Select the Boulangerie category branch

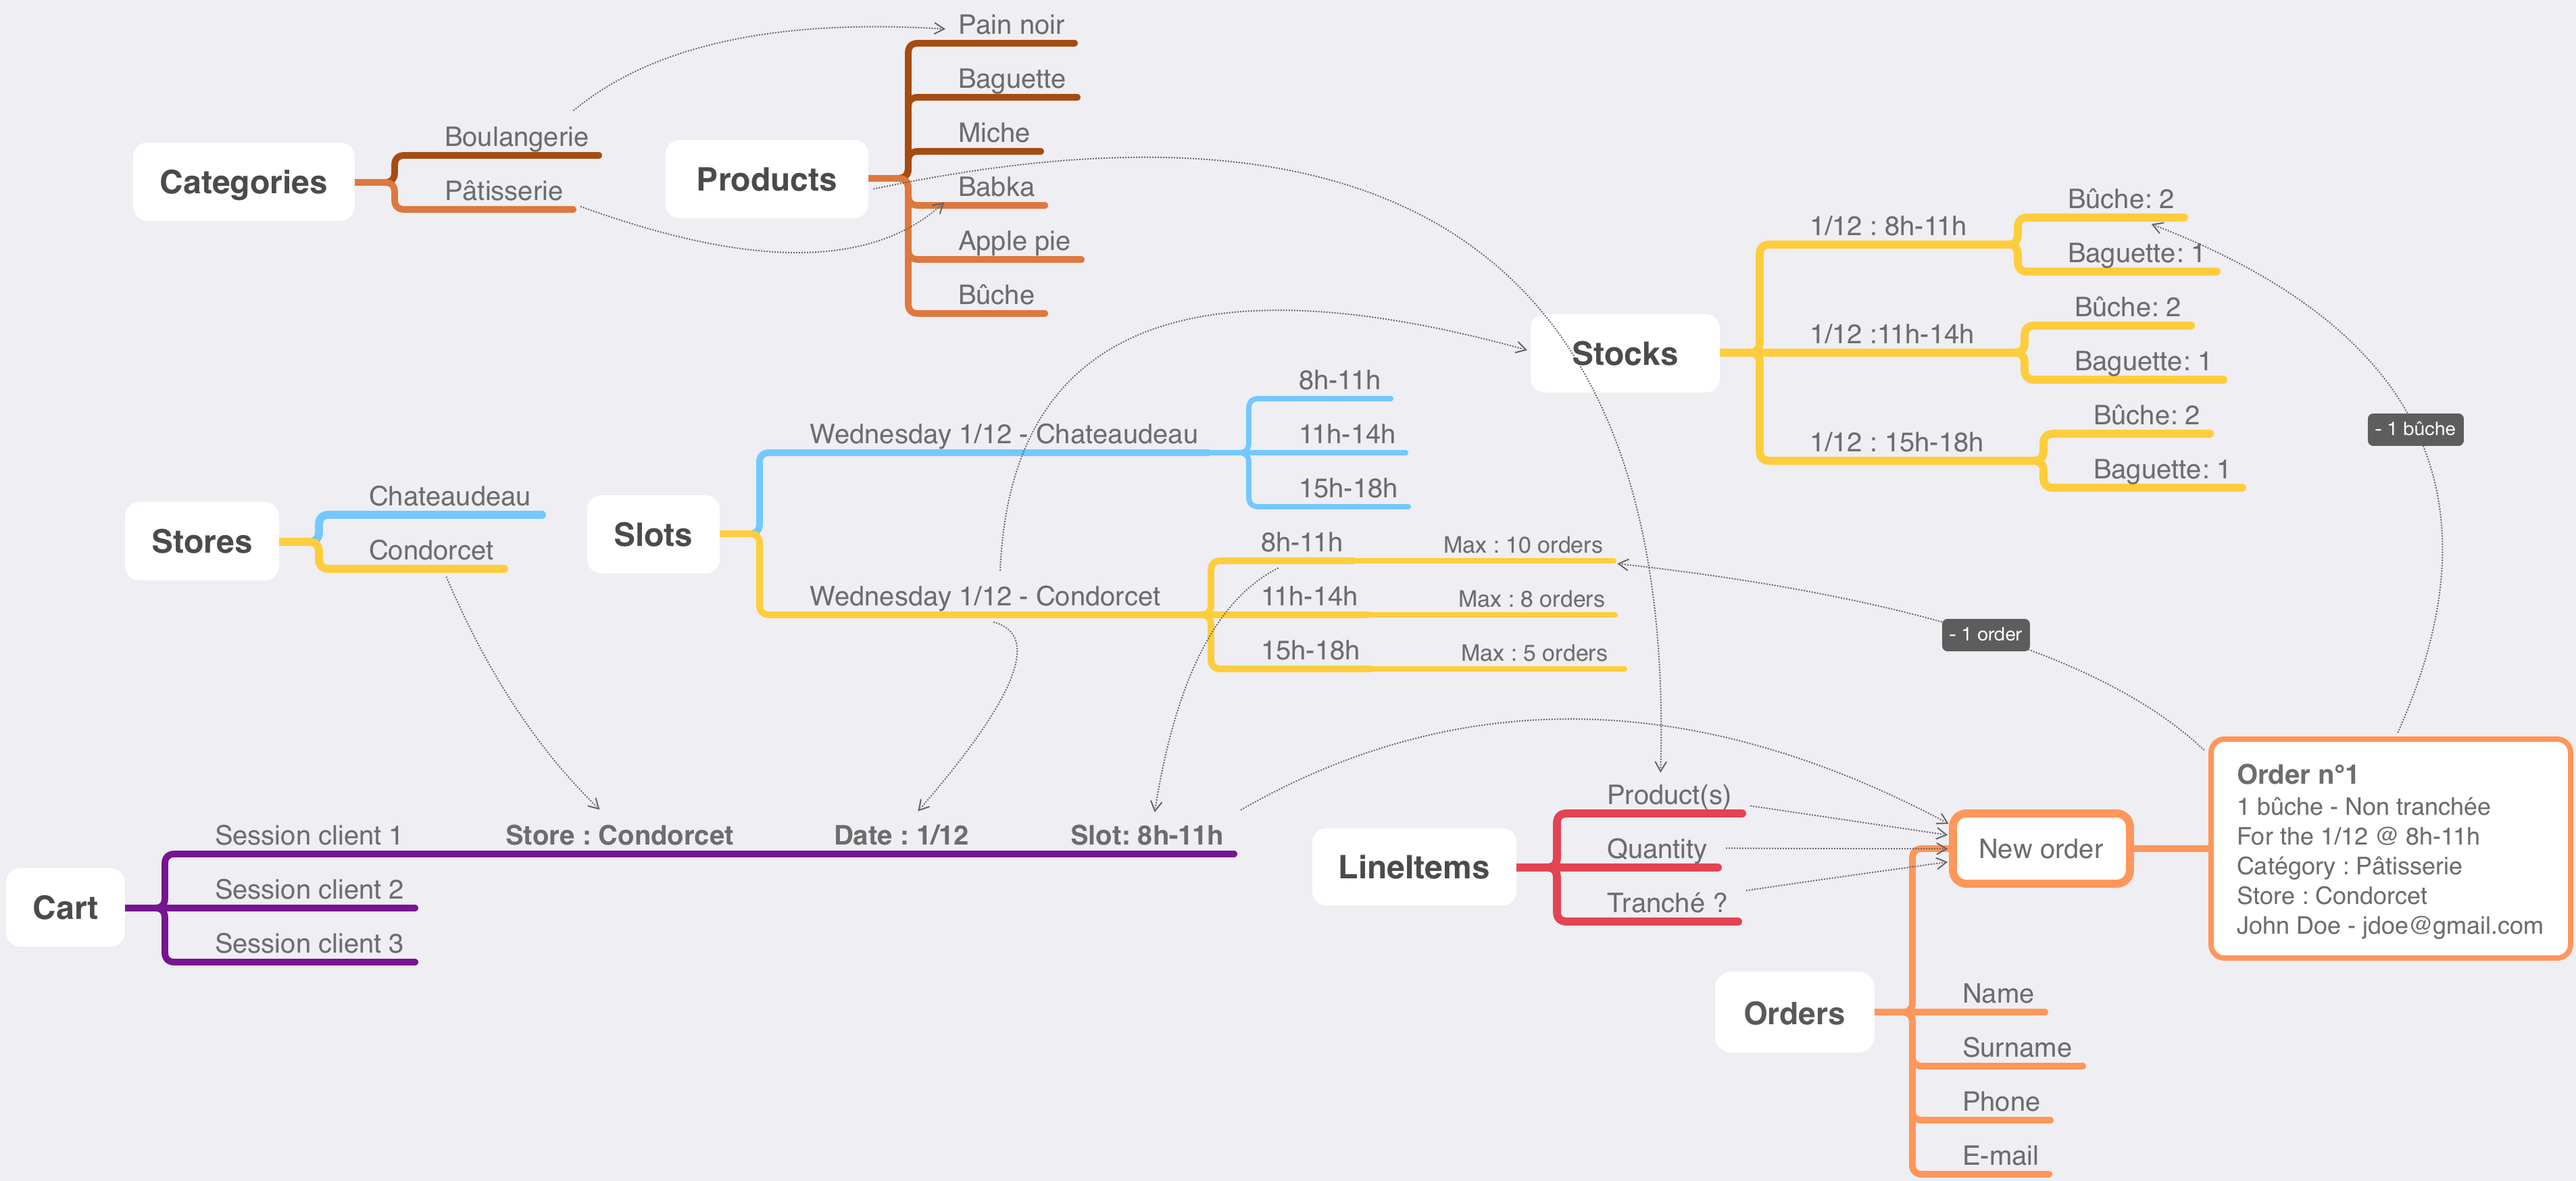516,137
